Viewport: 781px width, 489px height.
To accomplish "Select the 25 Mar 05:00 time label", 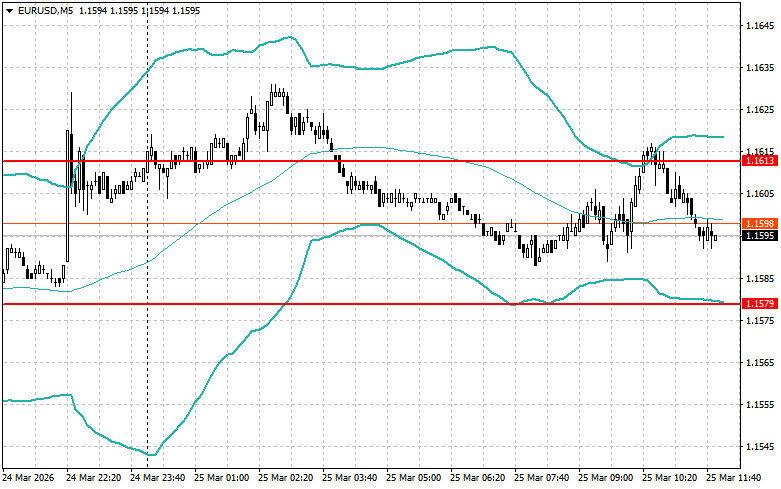I will click(413, 478).
